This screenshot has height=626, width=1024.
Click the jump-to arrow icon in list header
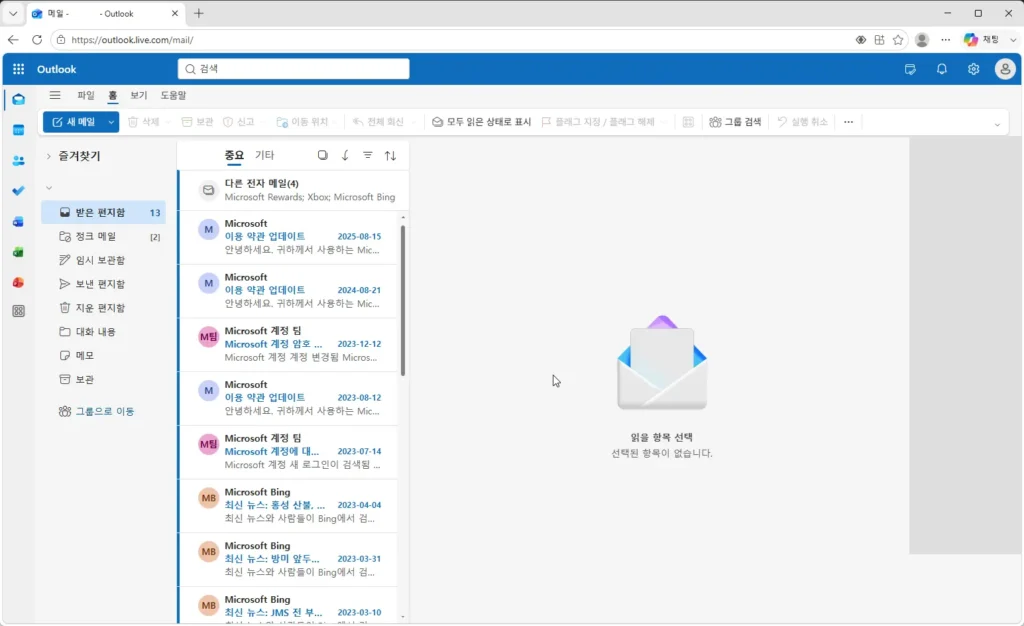pyautogui.click(x=345, y=155)
